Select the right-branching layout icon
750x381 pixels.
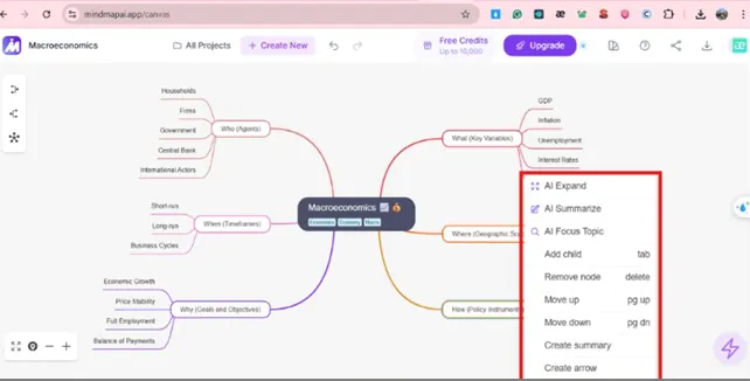14,89
